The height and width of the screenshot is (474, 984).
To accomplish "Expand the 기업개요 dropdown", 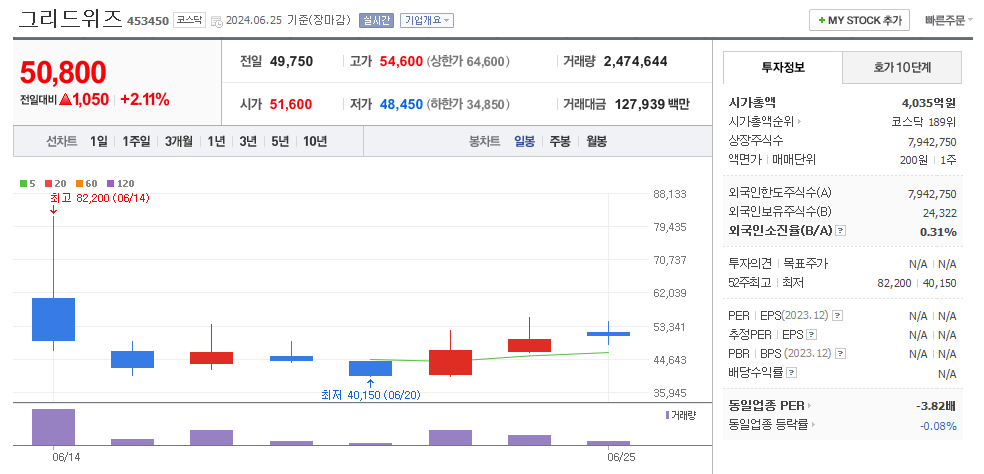I will click(427, 20).
